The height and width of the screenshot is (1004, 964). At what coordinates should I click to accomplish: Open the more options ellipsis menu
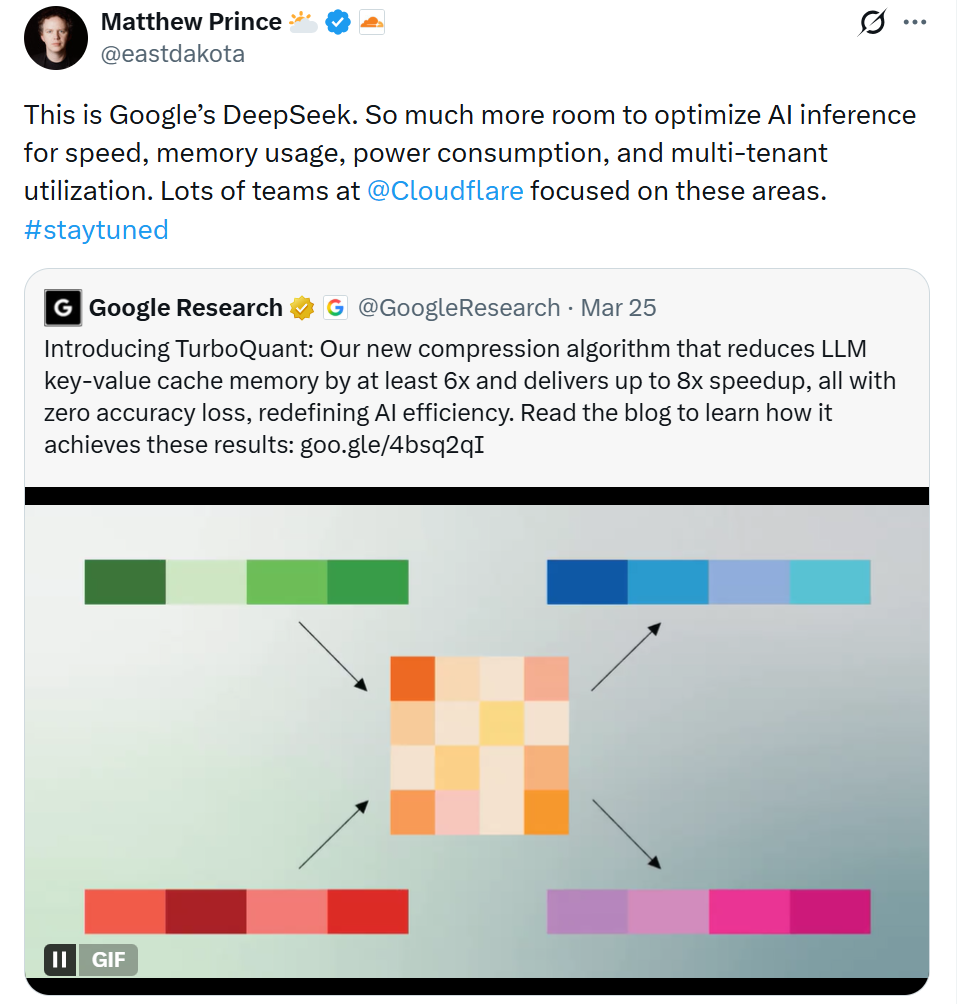point(914,21)
